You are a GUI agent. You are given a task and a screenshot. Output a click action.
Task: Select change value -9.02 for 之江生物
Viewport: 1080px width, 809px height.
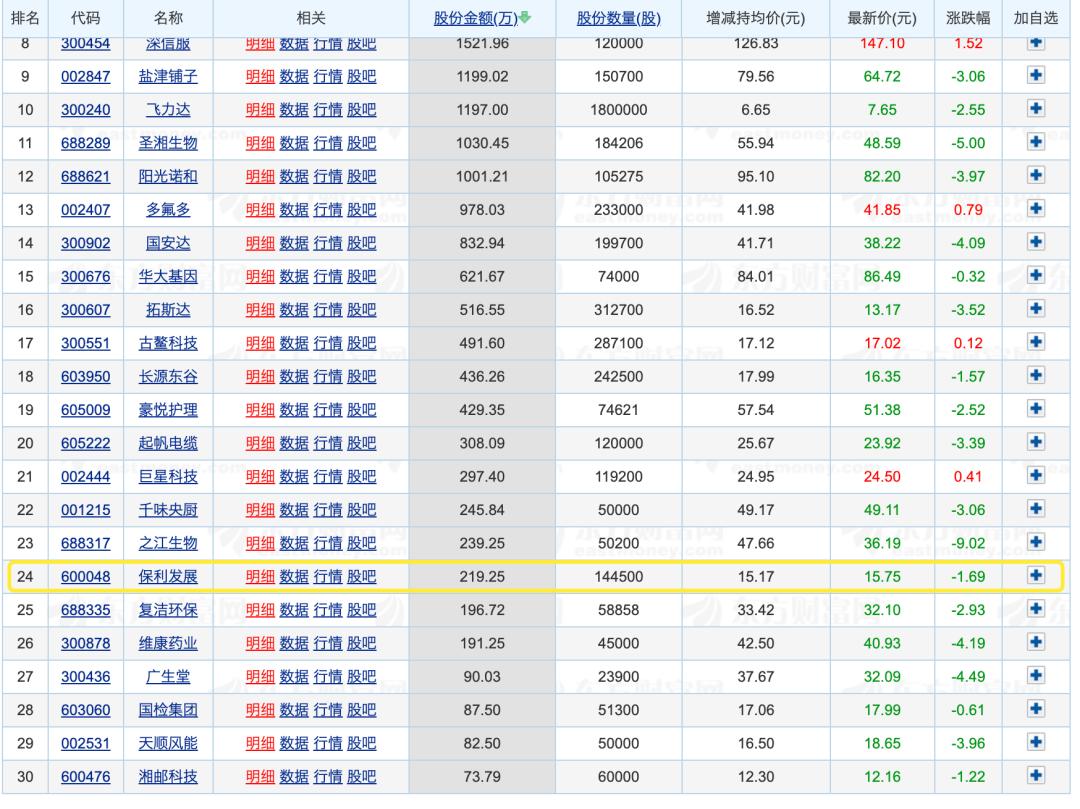click(x=968, y=544)
